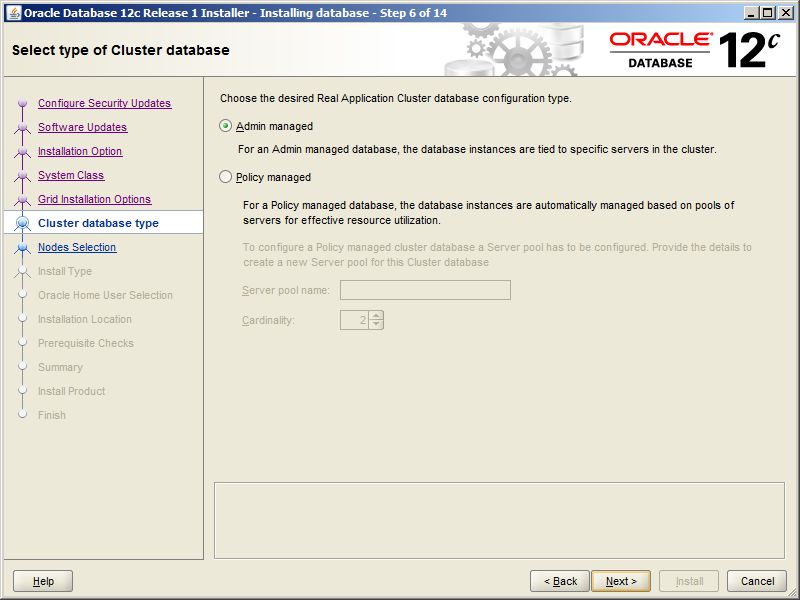Click the Installation Option step bullet icon
This screenshot has width=800, height=600.
(x=22, y=151)
